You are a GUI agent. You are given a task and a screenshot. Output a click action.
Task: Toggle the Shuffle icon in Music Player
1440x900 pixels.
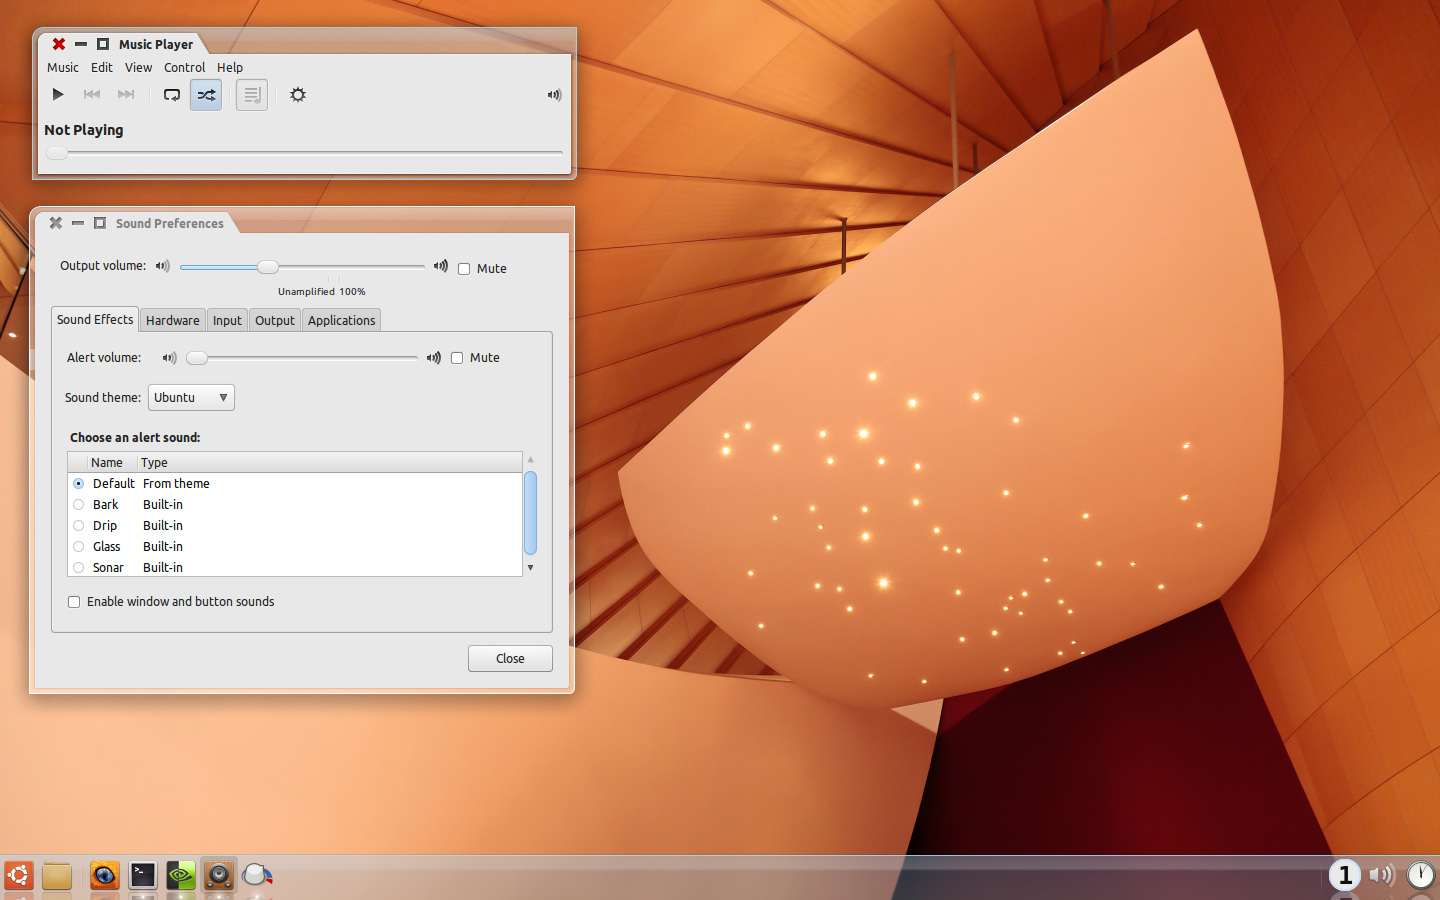(206, 95)
